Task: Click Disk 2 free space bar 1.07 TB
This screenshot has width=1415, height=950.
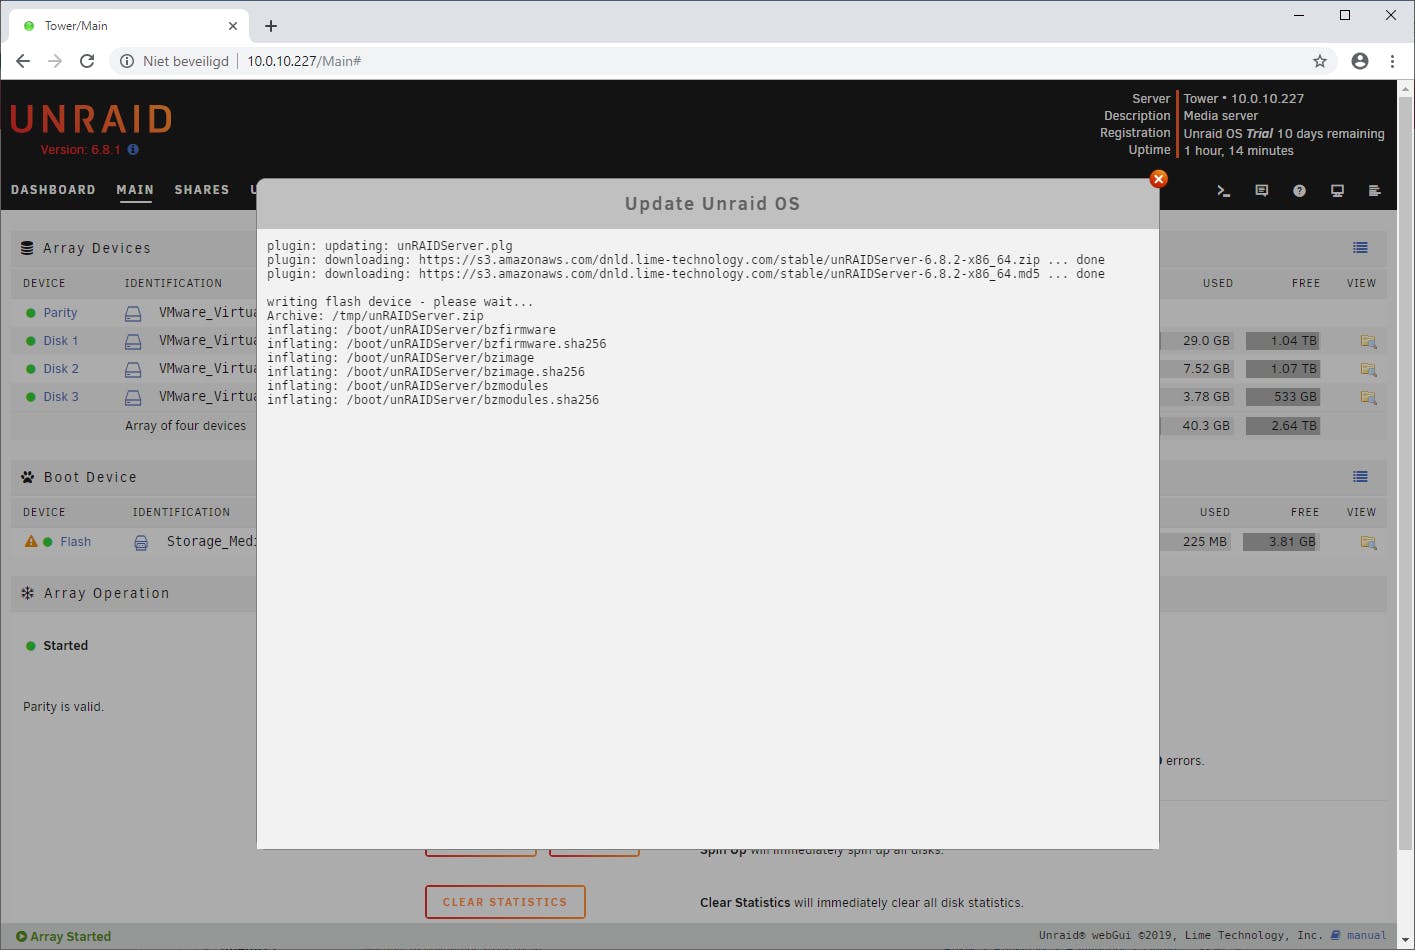Action: 1283,369
